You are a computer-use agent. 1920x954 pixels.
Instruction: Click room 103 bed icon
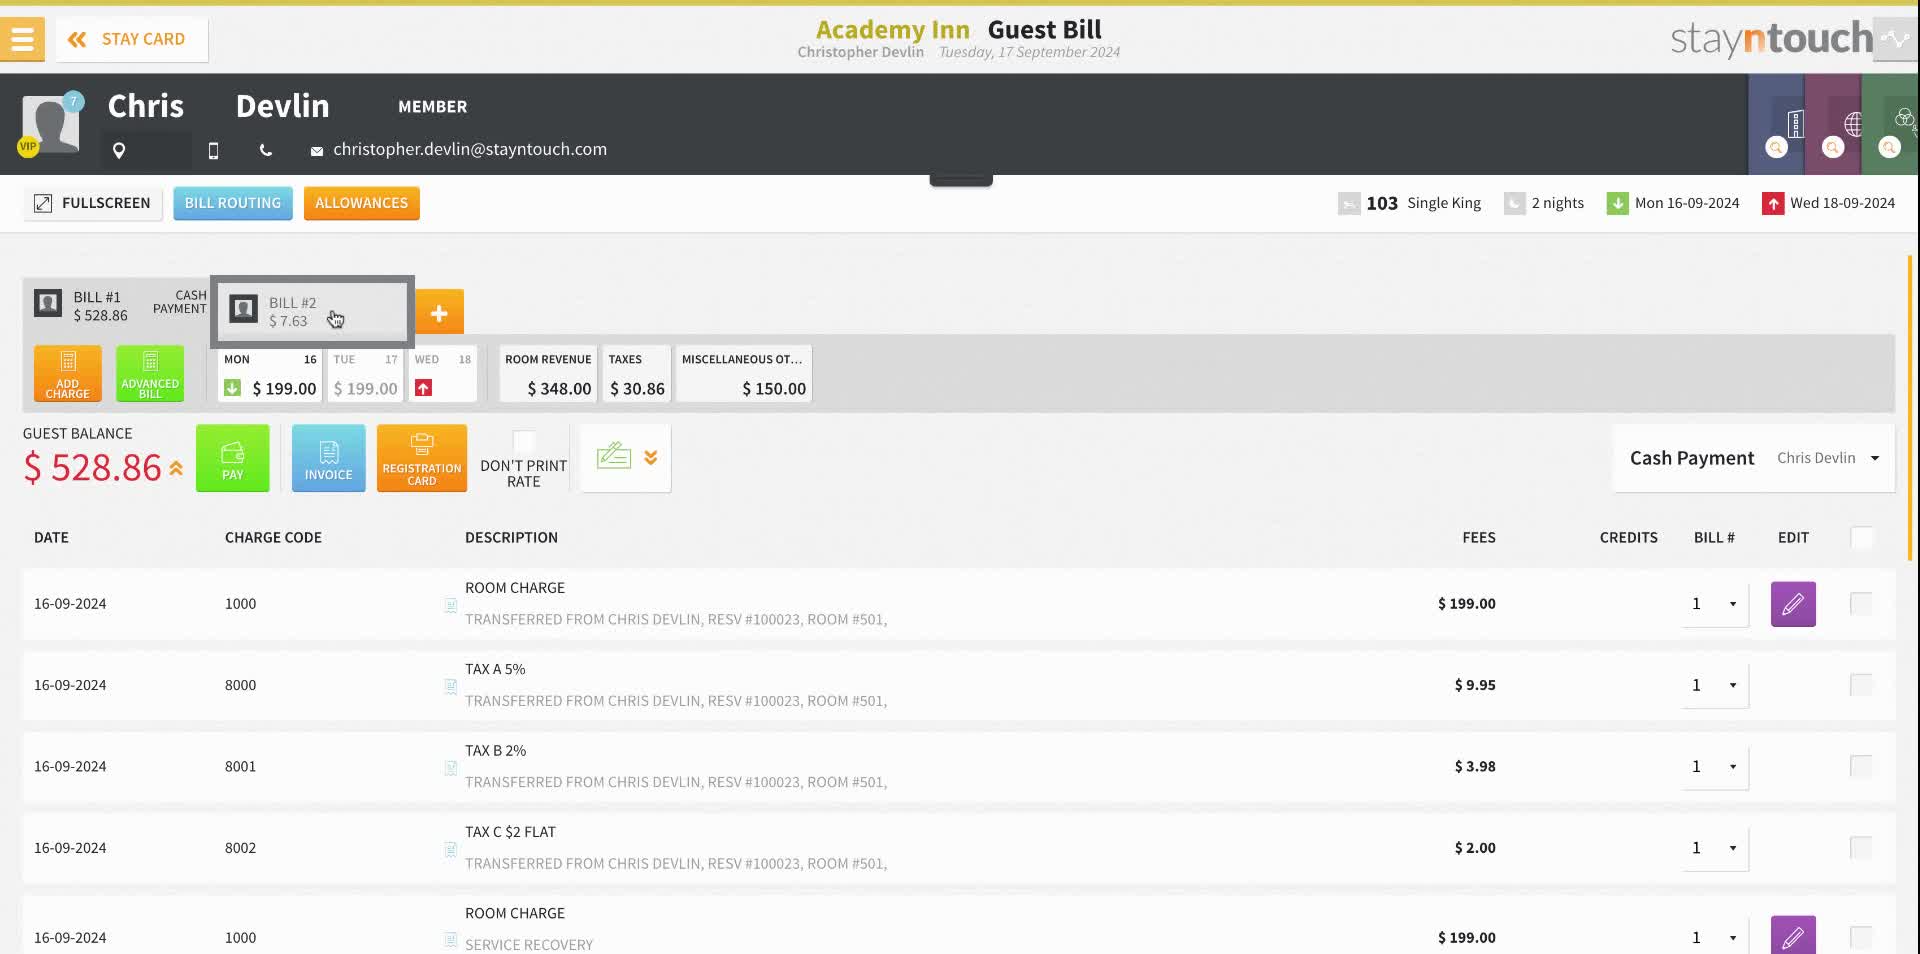coord(1349,203)
